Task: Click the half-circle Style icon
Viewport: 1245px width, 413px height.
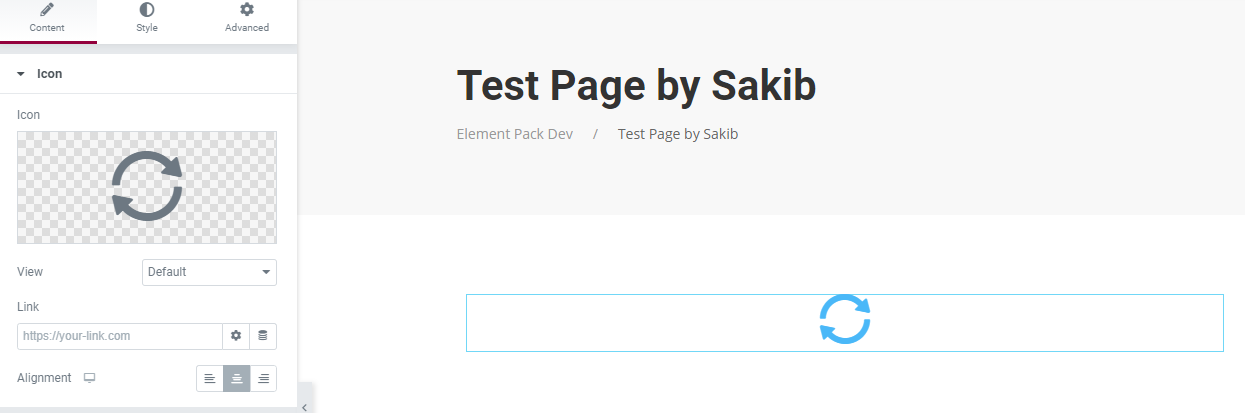Action: [147, 10]
